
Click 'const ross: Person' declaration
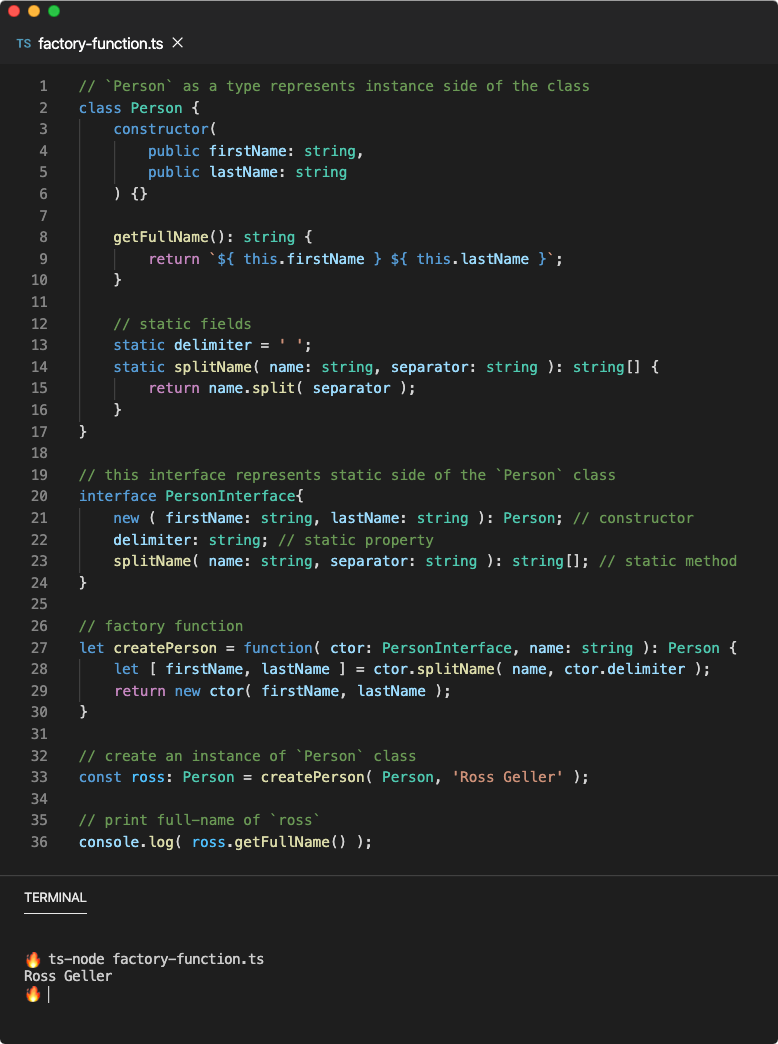click(157, 777)
